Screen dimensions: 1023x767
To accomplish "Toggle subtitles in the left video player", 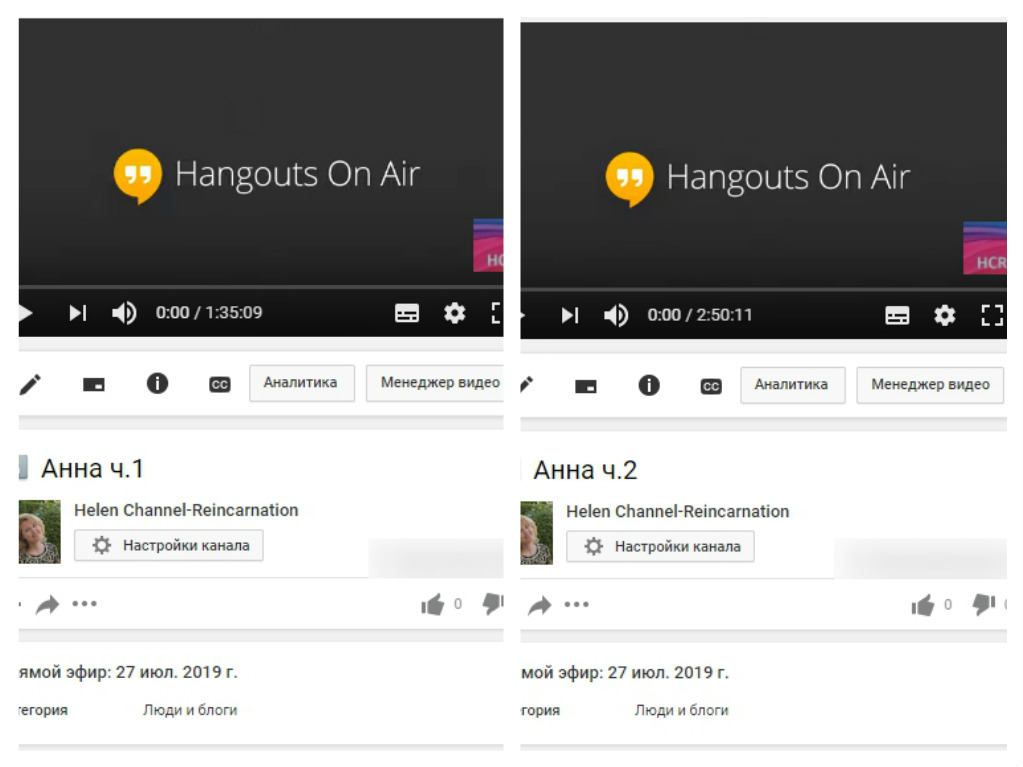I will (x=407, y=314).
